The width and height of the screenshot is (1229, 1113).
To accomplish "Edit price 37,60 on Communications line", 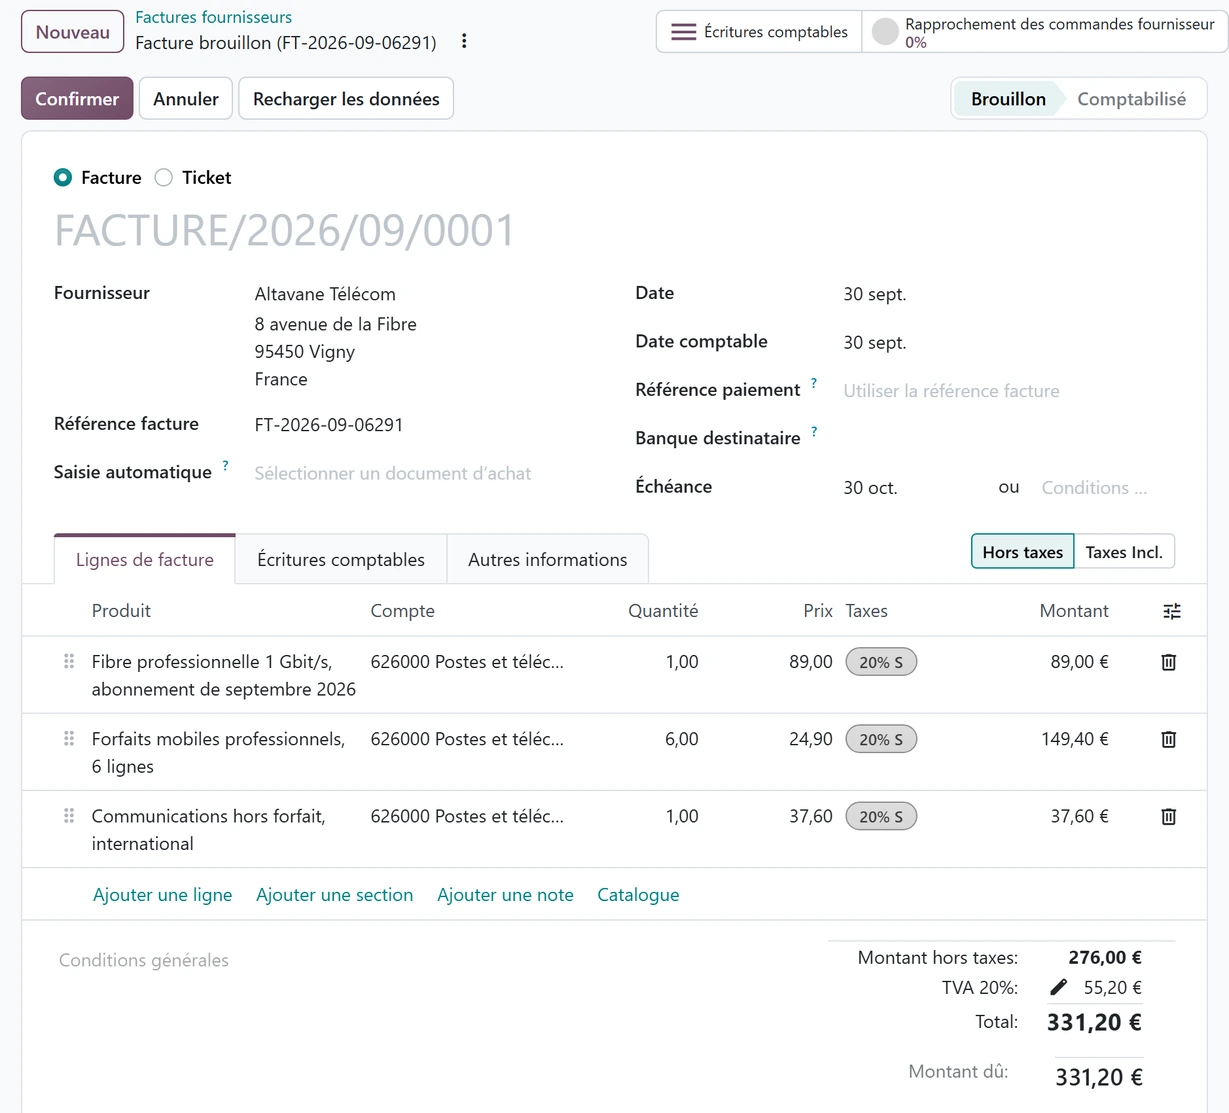I will (x=811, y=816).
